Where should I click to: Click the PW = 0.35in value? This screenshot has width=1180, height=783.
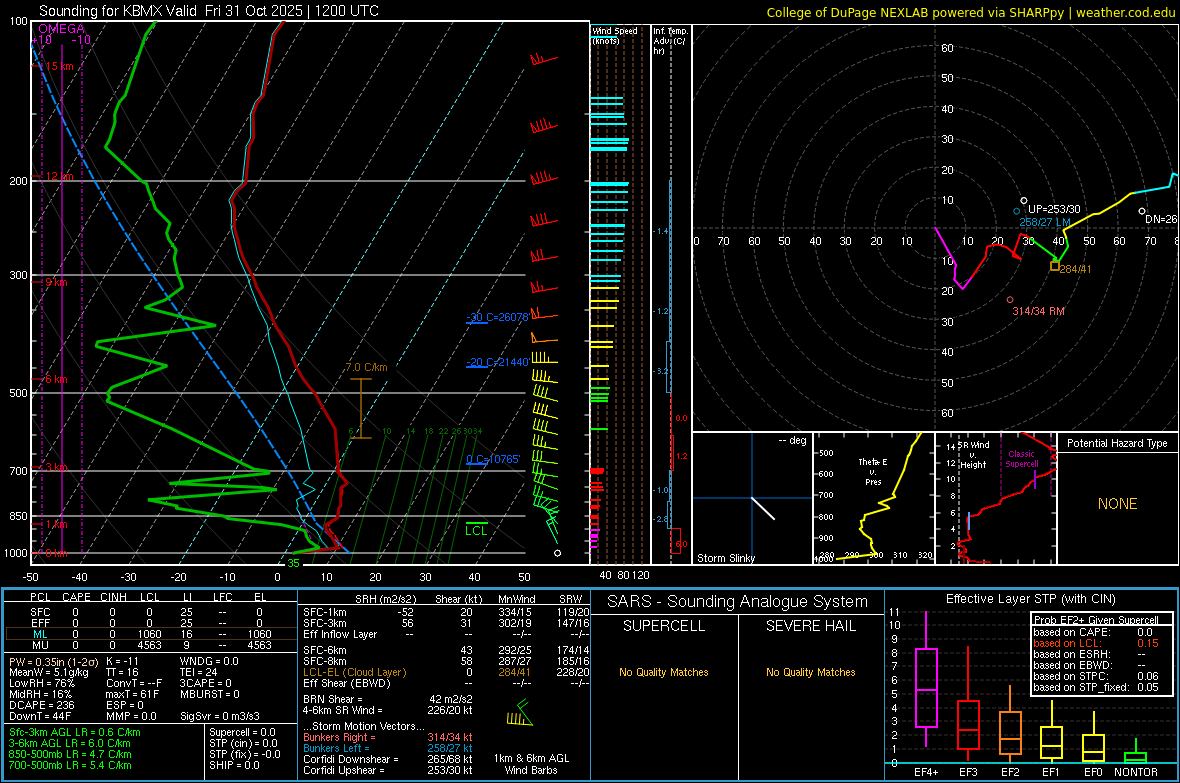coord(52,661)
